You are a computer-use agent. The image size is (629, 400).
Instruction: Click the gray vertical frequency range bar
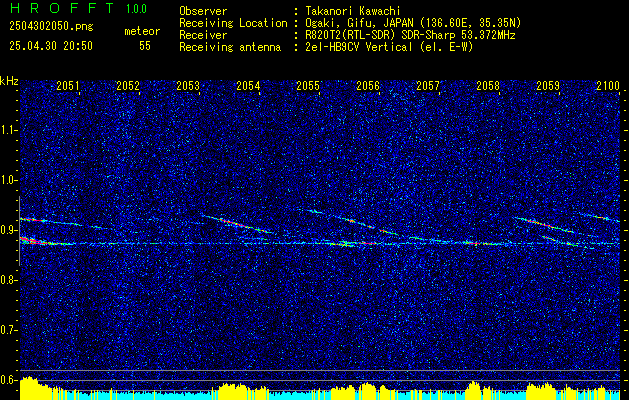click(19, 231)
